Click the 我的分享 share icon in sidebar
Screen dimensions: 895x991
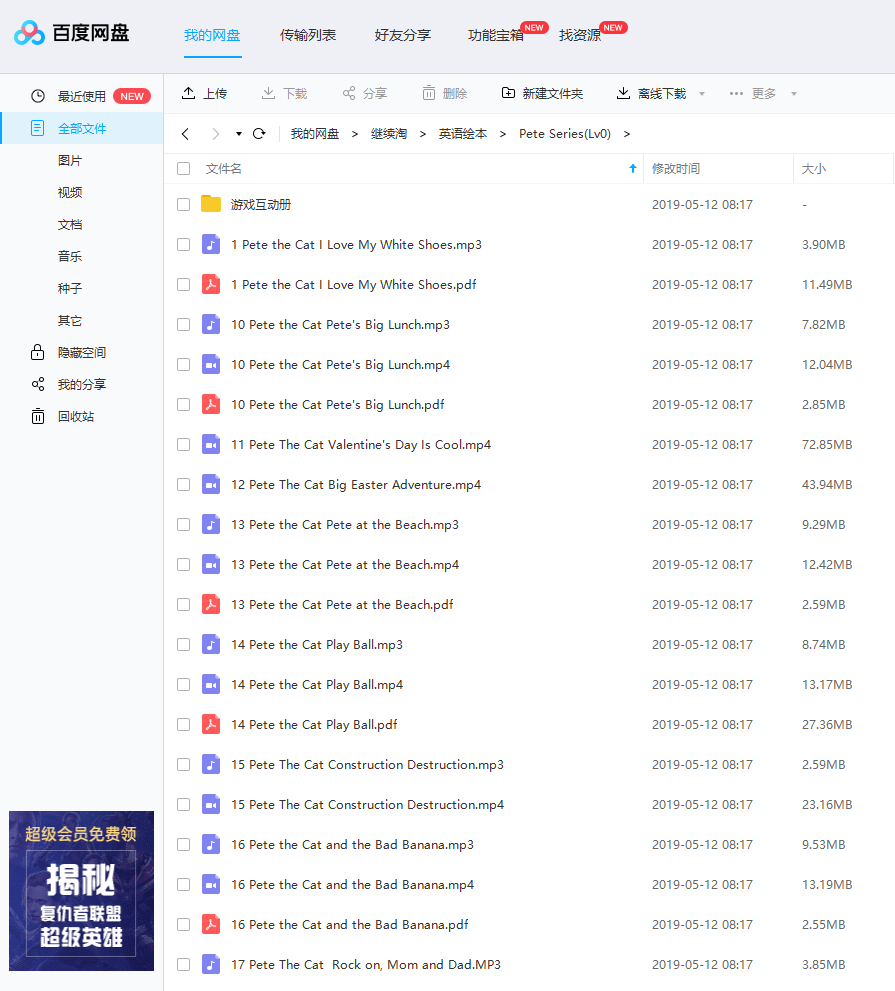[38, 384]
